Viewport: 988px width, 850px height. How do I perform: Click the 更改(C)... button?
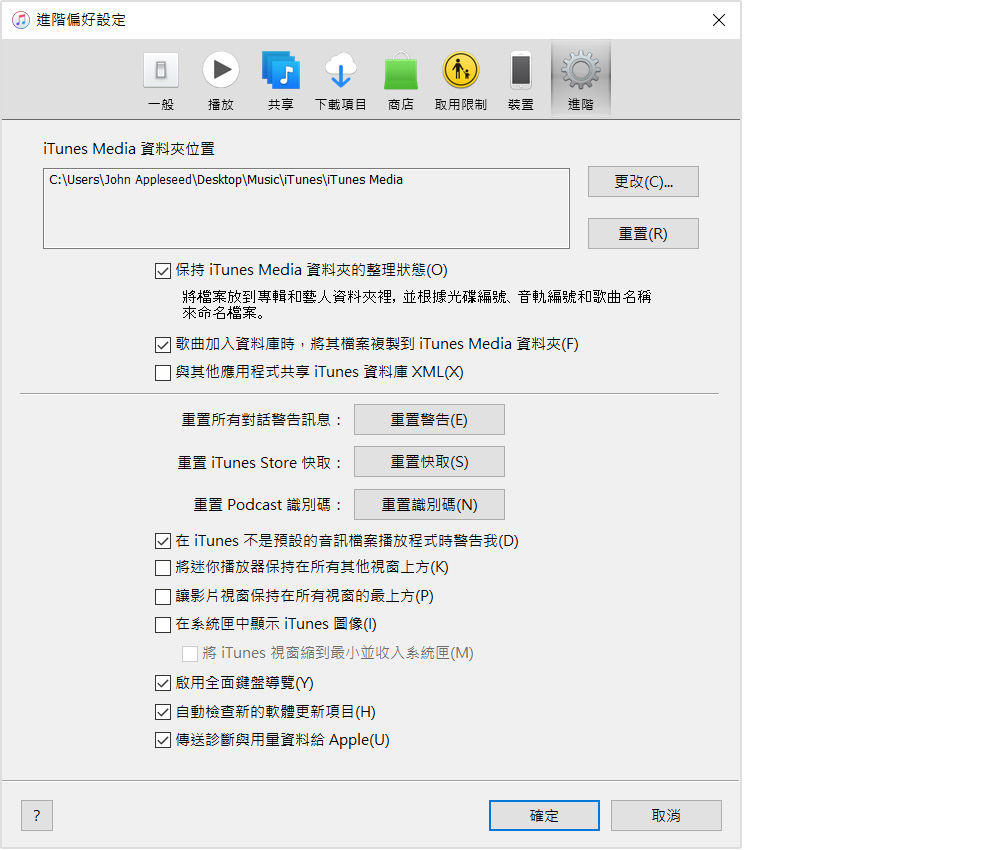643,182
